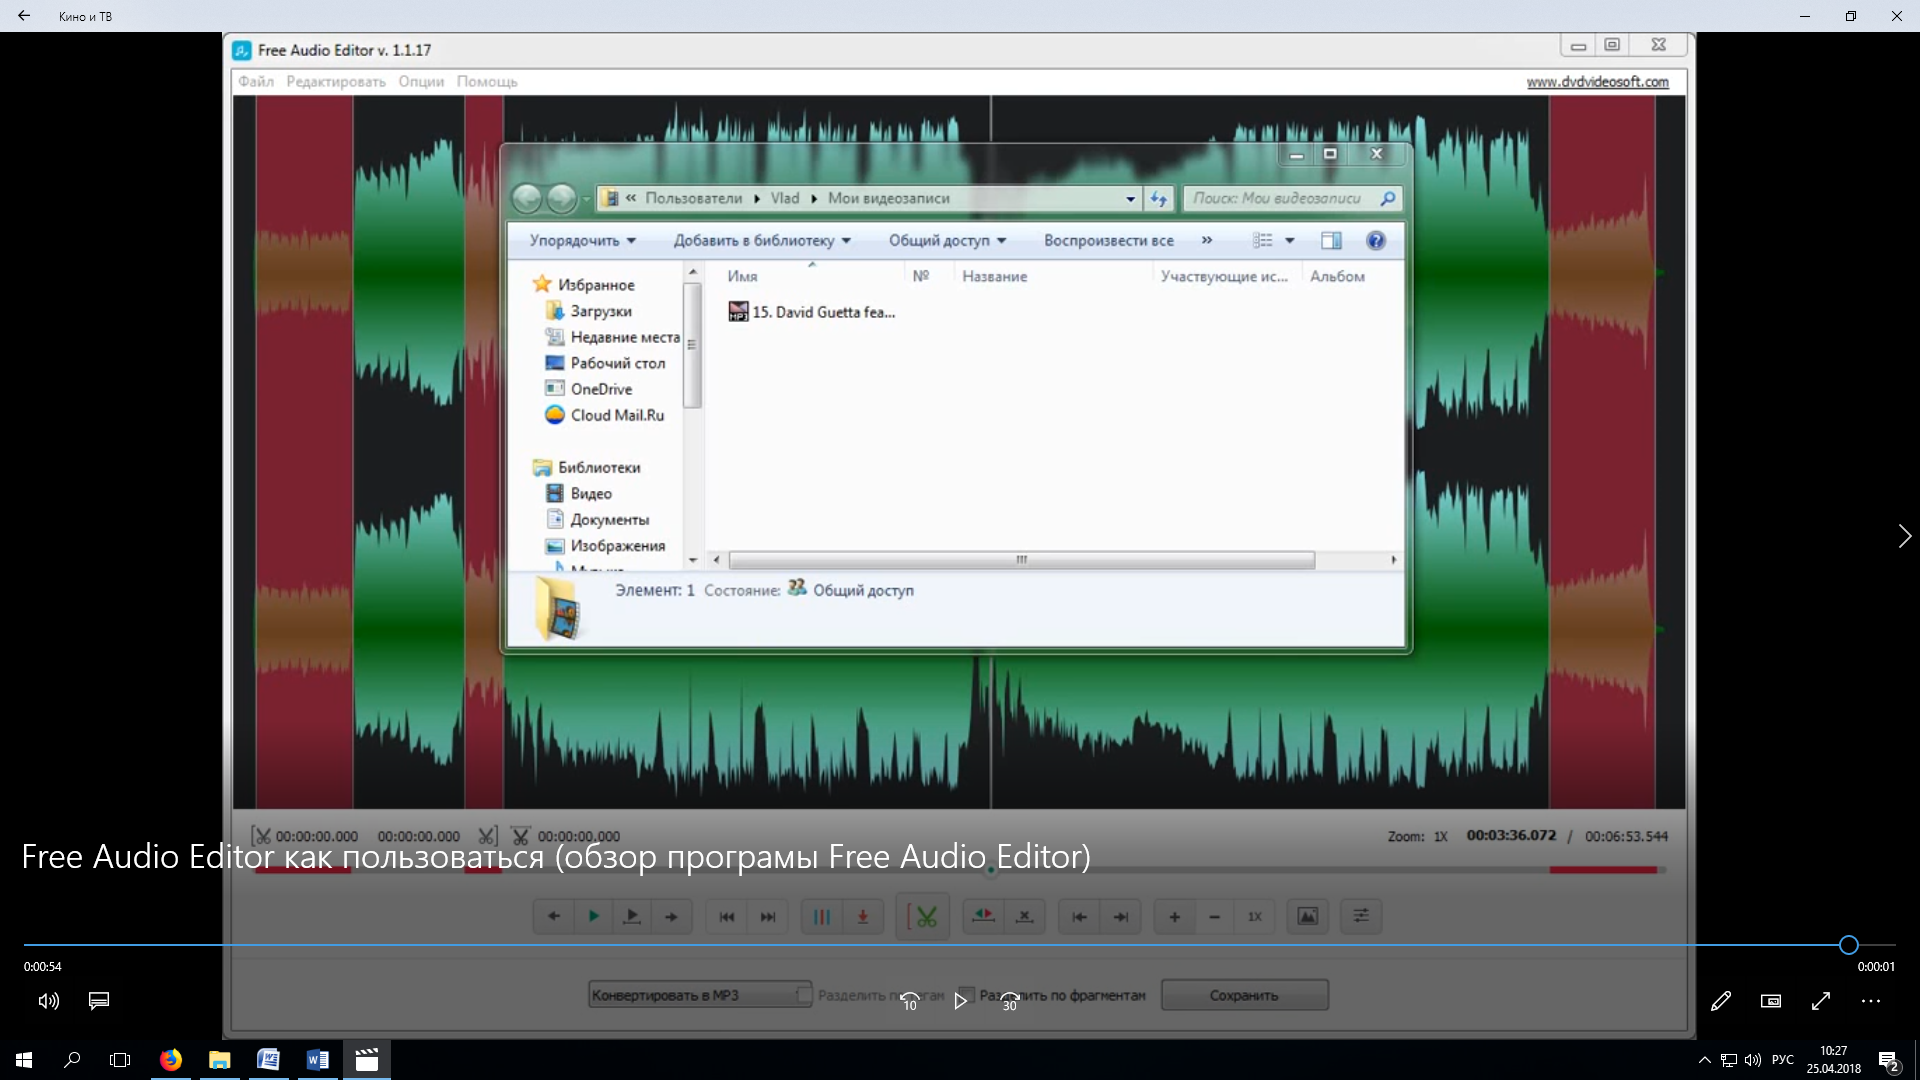Viewport: 1920px width, 1080px height.
Task: Expand the address bar history dropdown
Action: pyautogui.click(x=1130, y=199)
